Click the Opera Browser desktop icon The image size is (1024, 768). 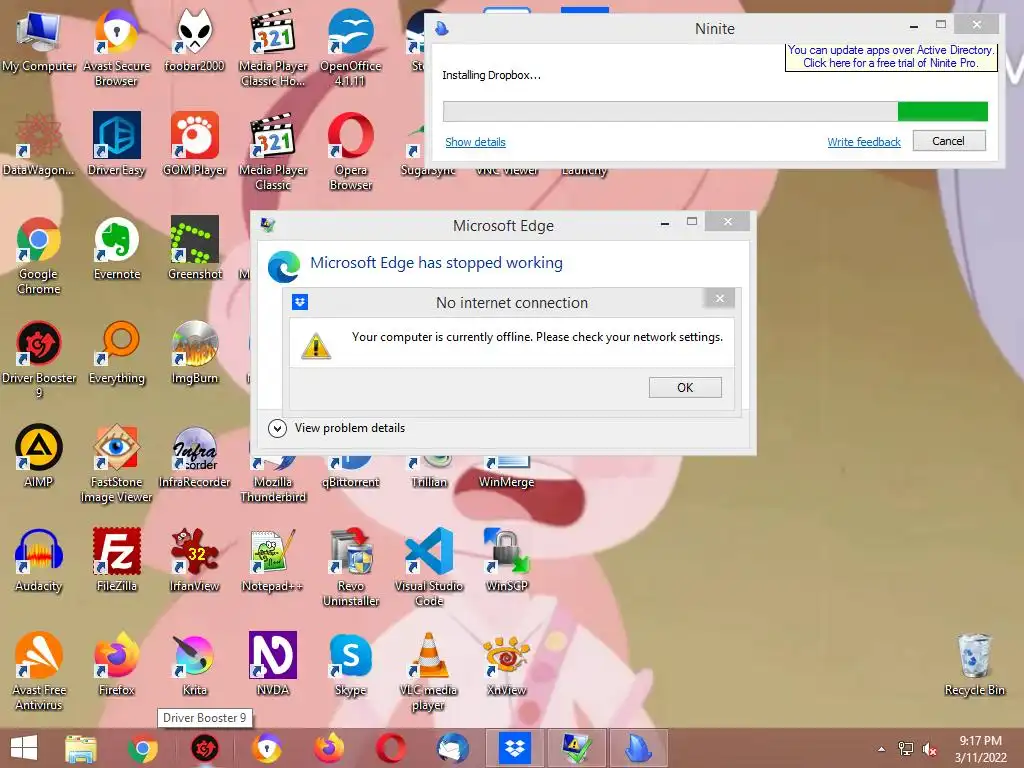pos(351,152)
